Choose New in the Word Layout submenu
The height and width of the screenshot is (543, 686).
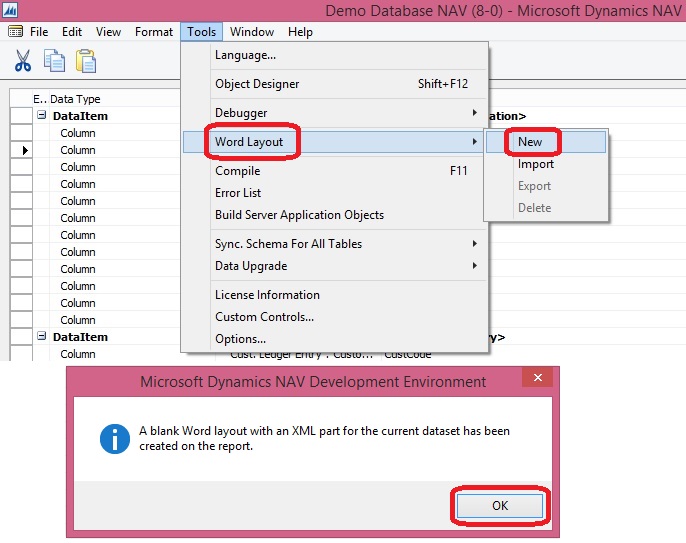[x=530, y=142]
